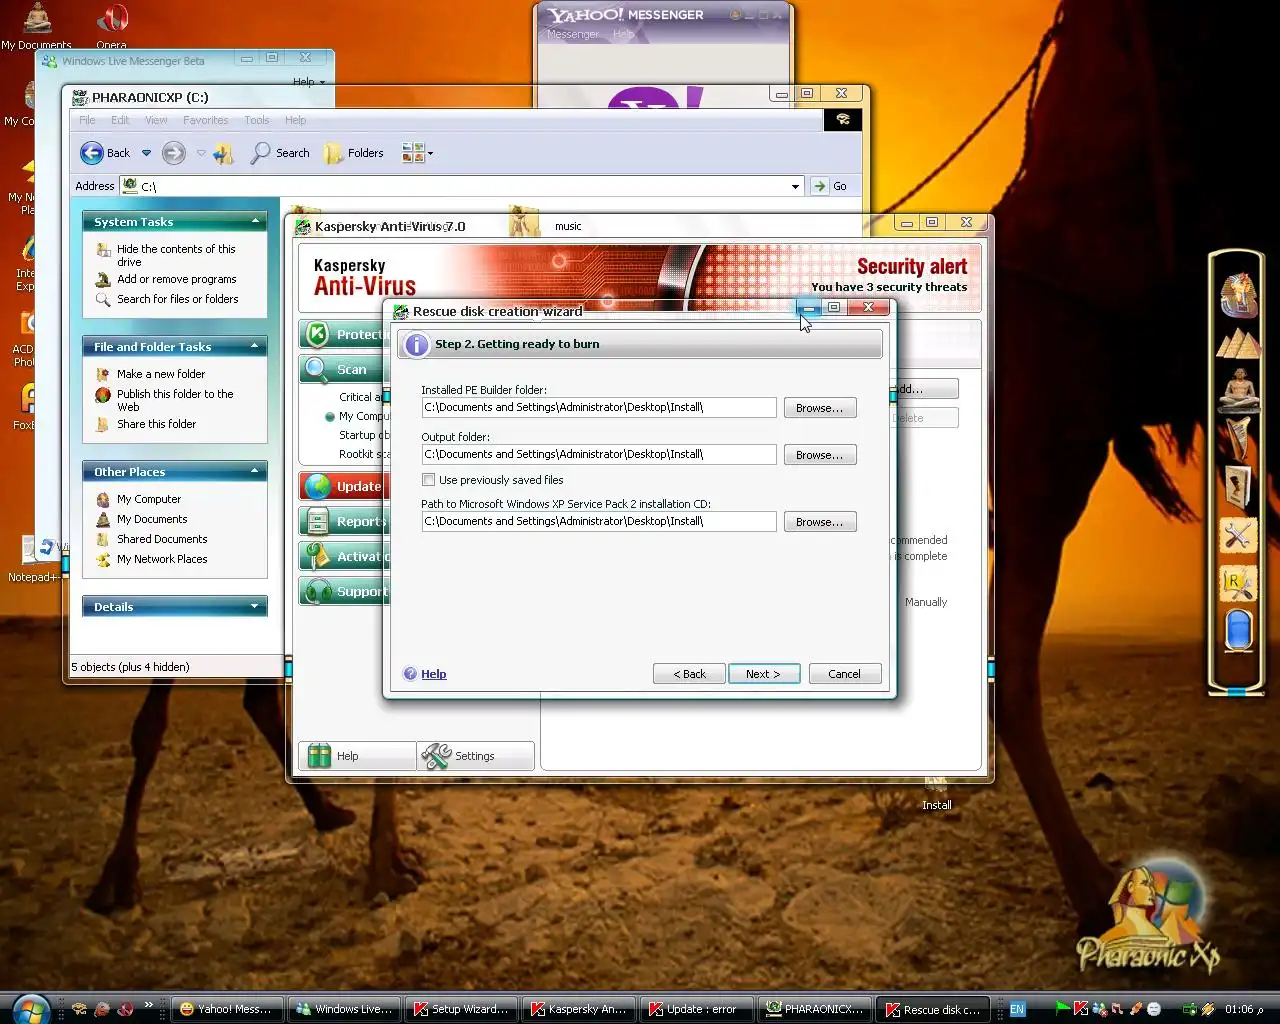The image size is (1280, 1024).
Task: Click Publish this folder to the Web
Action: pos(174,400)
